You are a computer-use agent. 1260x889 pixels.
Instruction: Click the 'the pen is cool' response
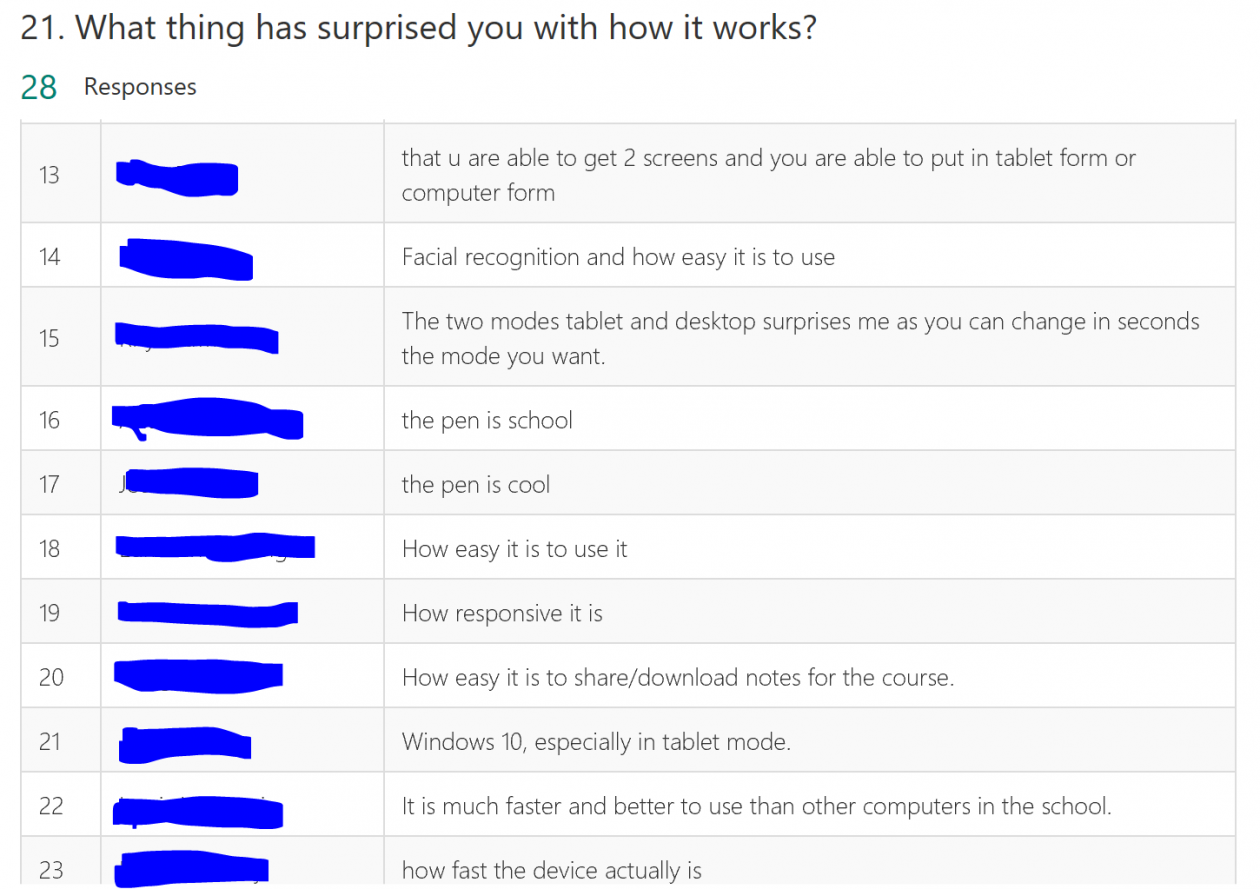[476, 485]
